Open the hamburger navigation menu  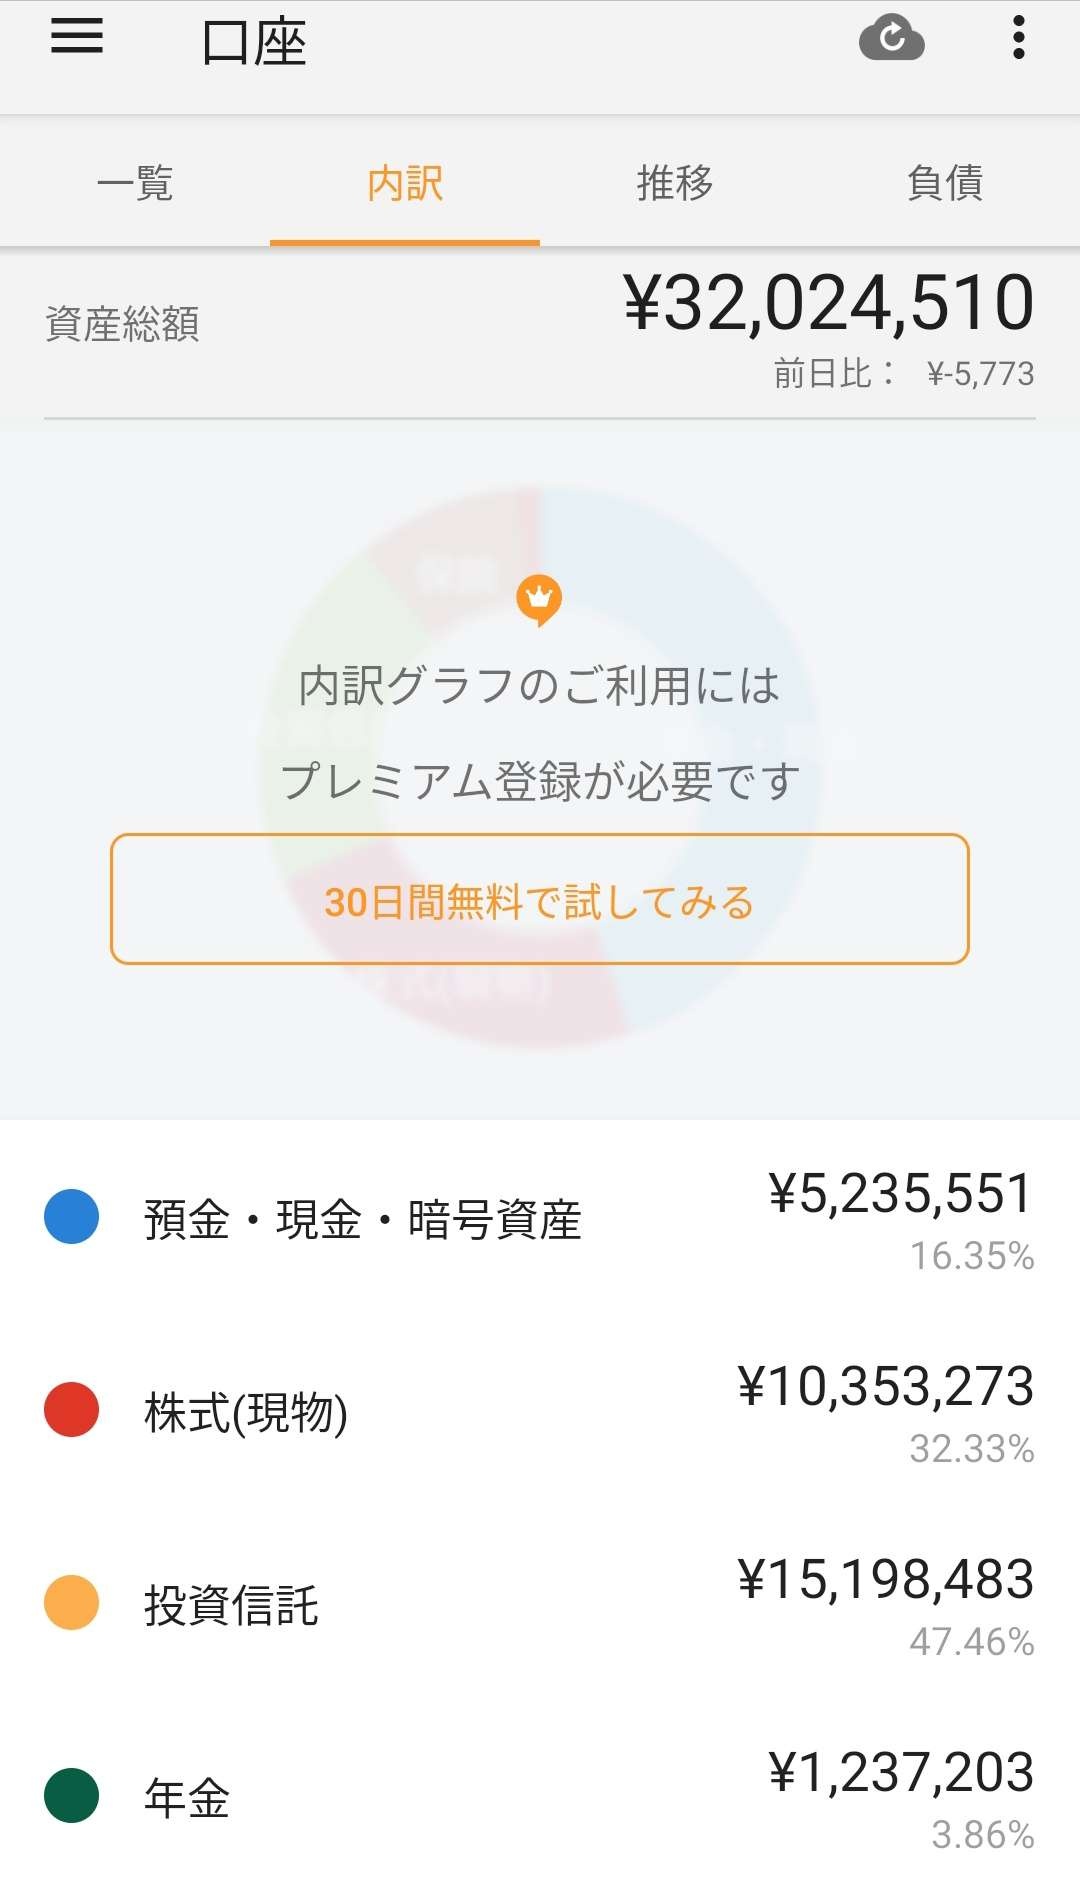[x=77, y=38]
